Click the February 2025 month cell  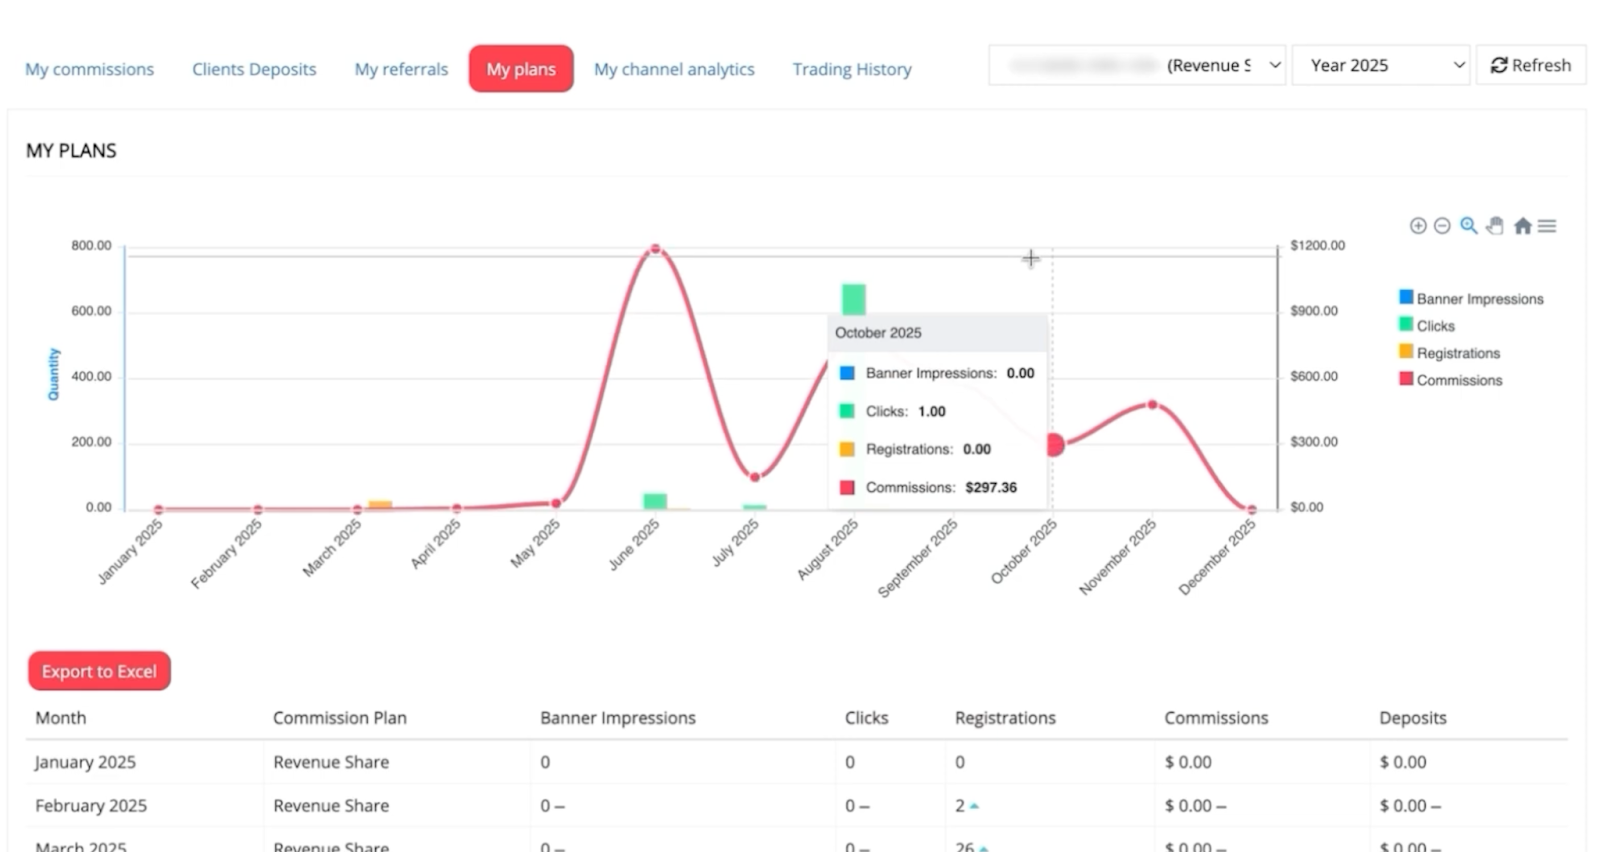tap(91, 806)
